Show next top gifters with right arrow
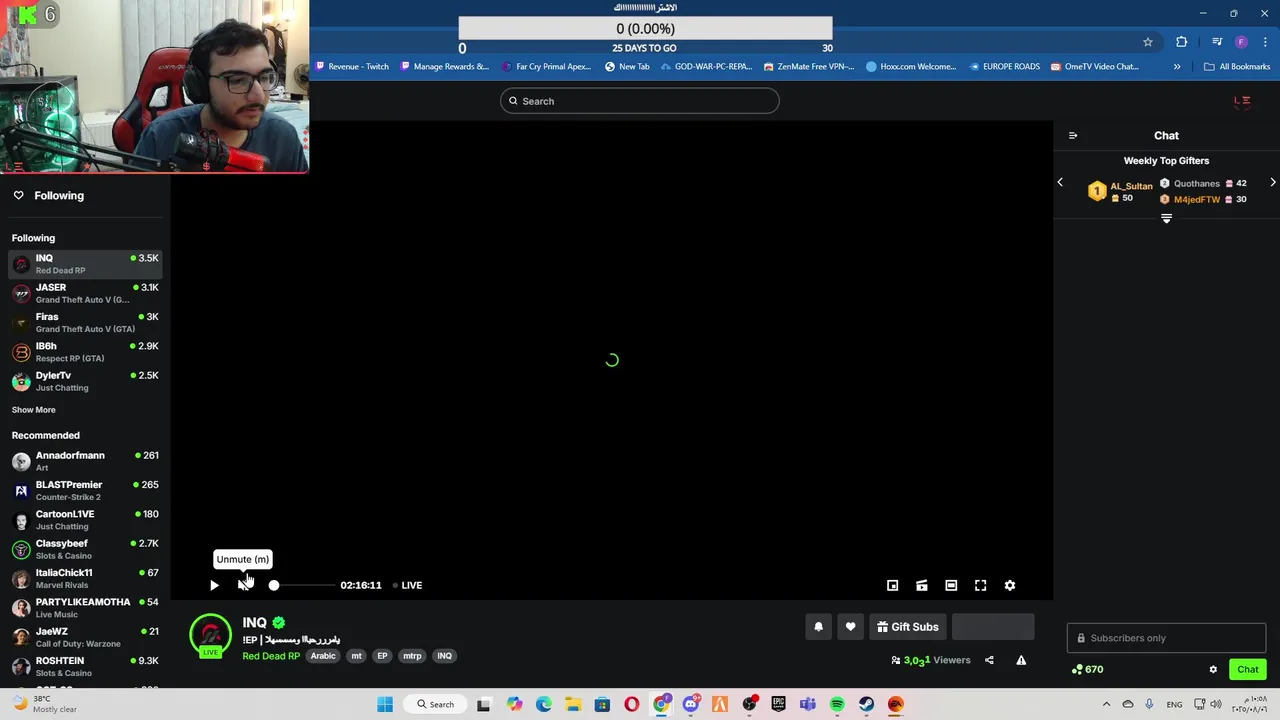 coord(1273,183)
